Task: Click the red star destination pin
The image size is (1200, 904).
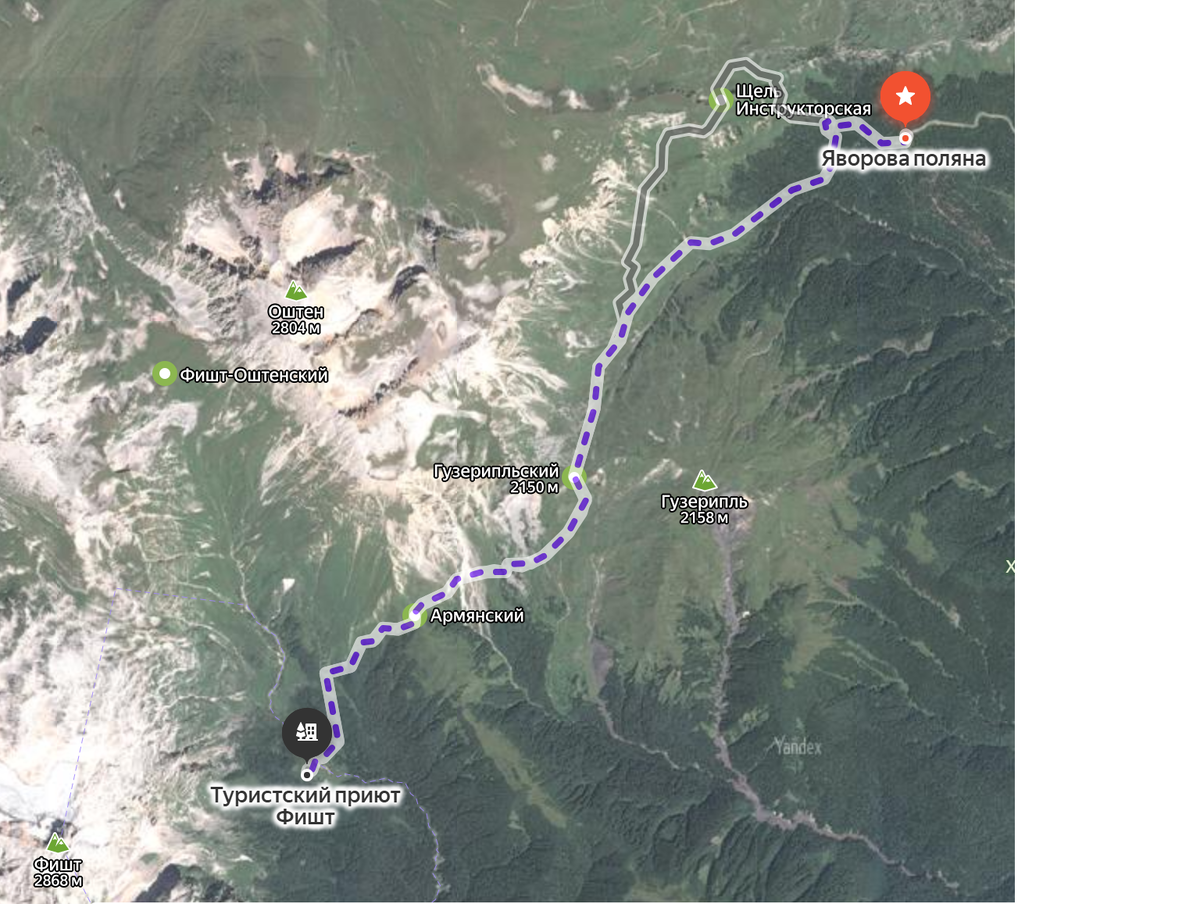Action: pos(905,98)
